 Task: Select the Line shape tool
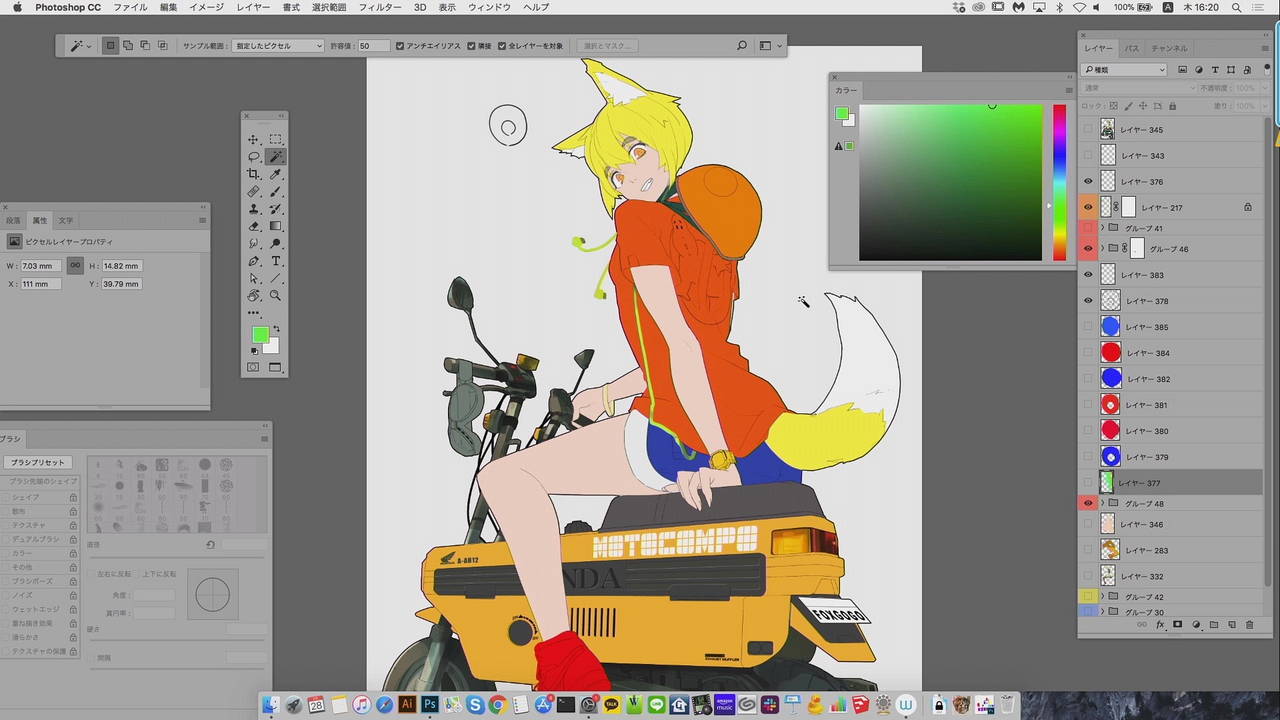276,279
